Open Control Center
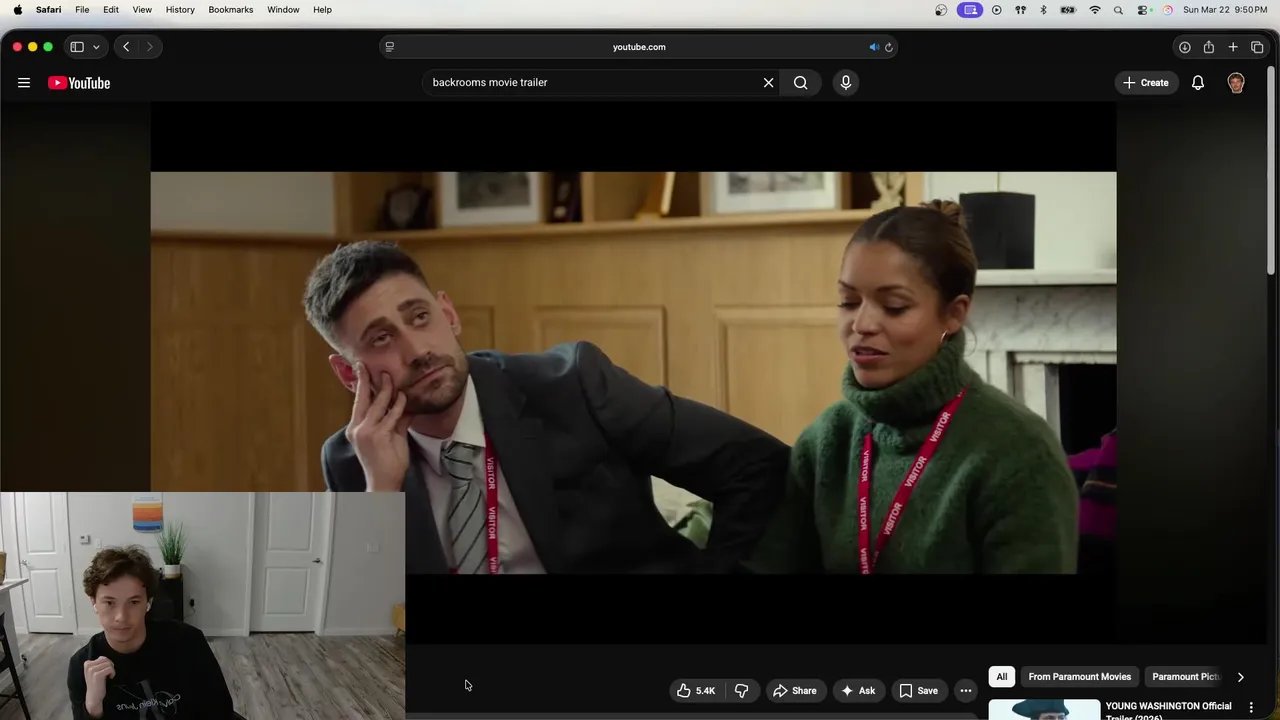The width and height of the screenshot is (1280, 720). click(1144, 10)
